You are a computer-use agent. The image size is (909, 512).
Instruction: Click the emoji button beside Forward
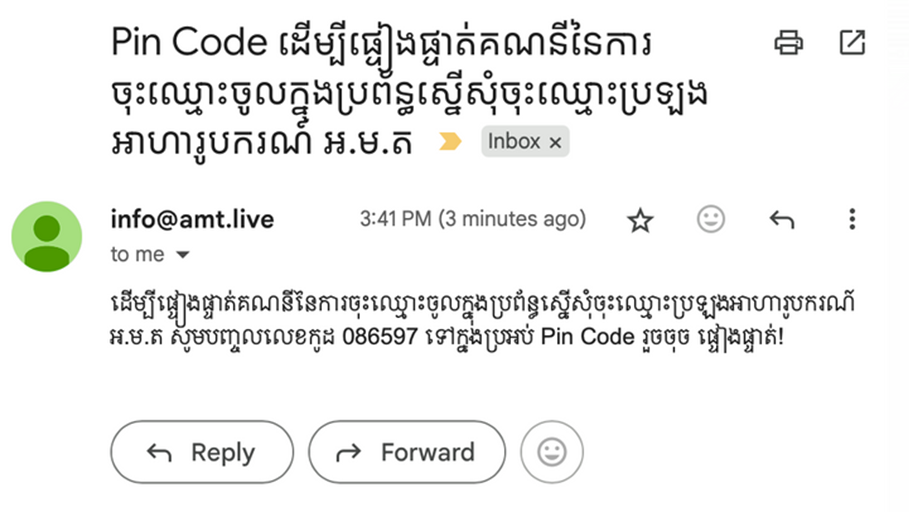pos(551,453)
